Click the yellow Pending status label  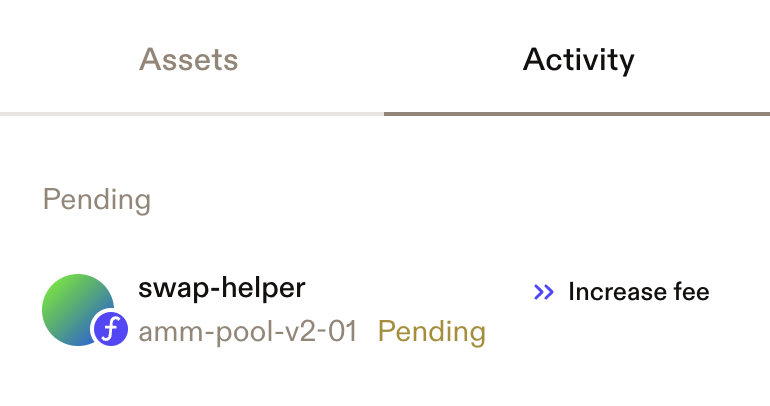432,332
